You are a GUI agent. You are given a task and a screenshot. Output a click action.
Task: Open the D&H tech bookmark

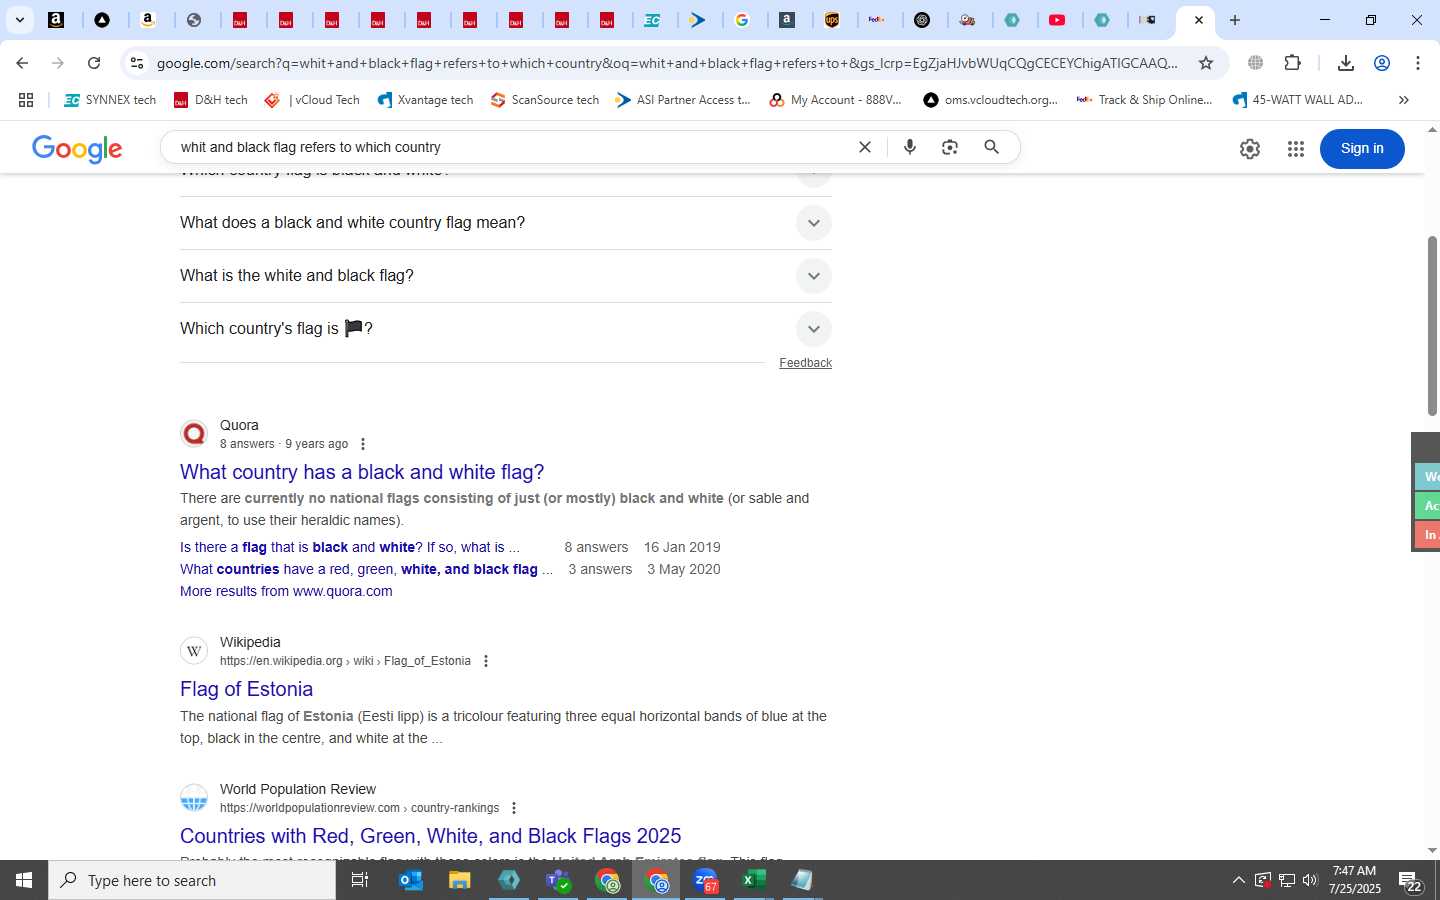[x=210, y=100]
